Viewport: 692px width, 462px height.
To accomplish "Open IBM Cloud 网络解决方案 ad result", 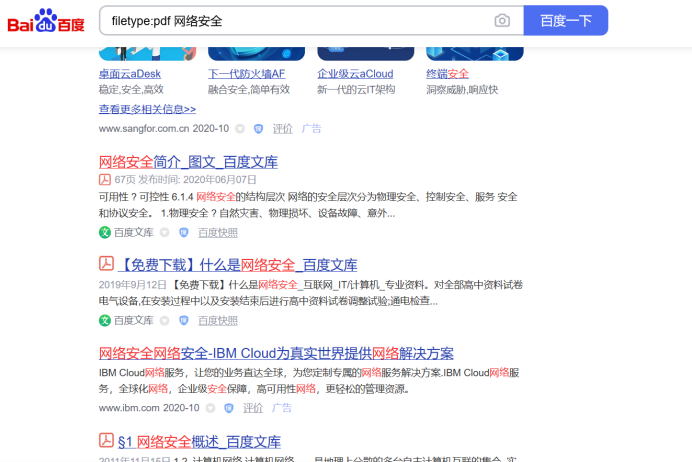I will click(276, 353).
